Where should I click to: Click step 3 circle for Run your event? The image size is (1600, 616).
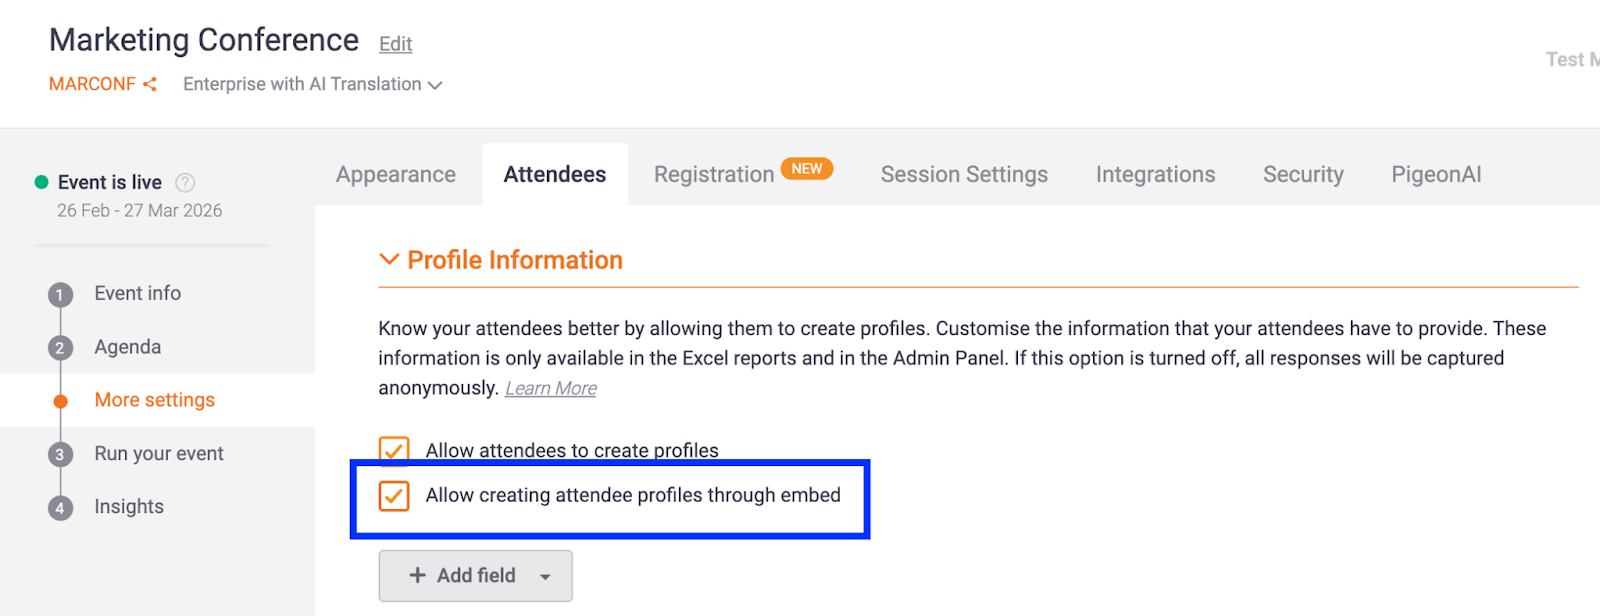[x=60, y=455]
